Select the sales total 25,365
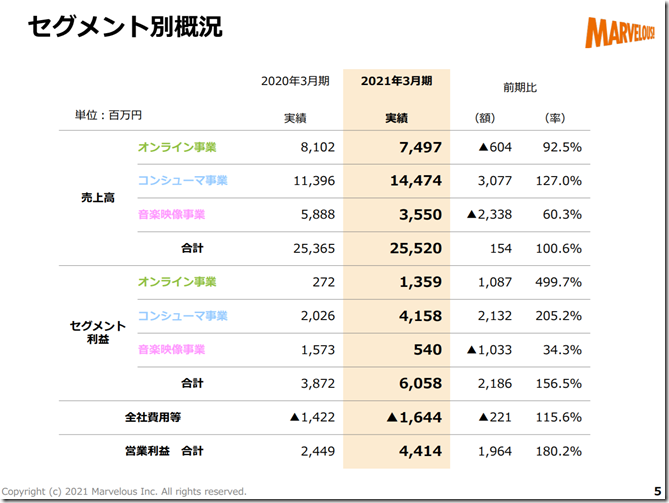669x503 pixels. [x=314, y=248]
